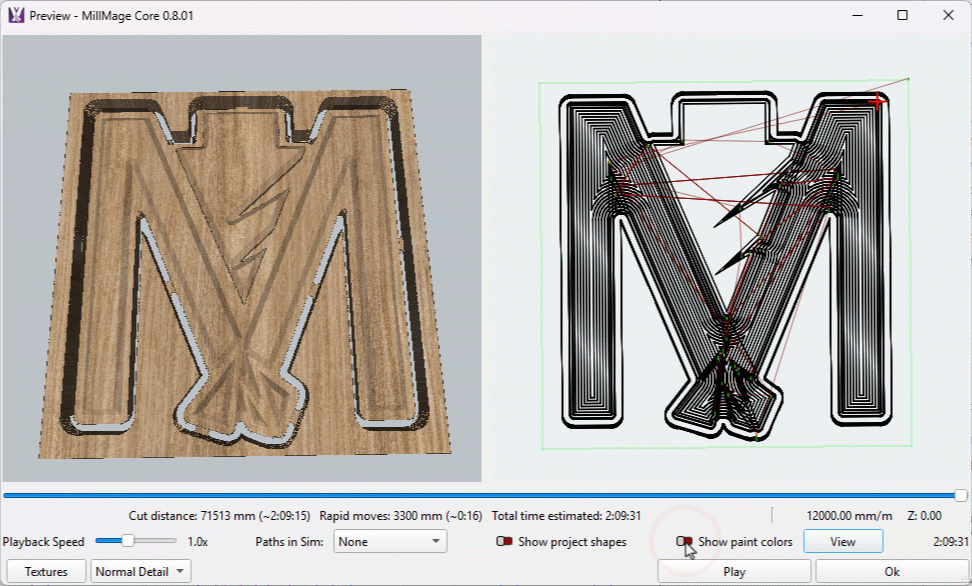The height and width of the screenshot is (586, 972).
Task: Open the Paths in Sim dropdown
Action: pyautogui.click(x=390, y=542)
